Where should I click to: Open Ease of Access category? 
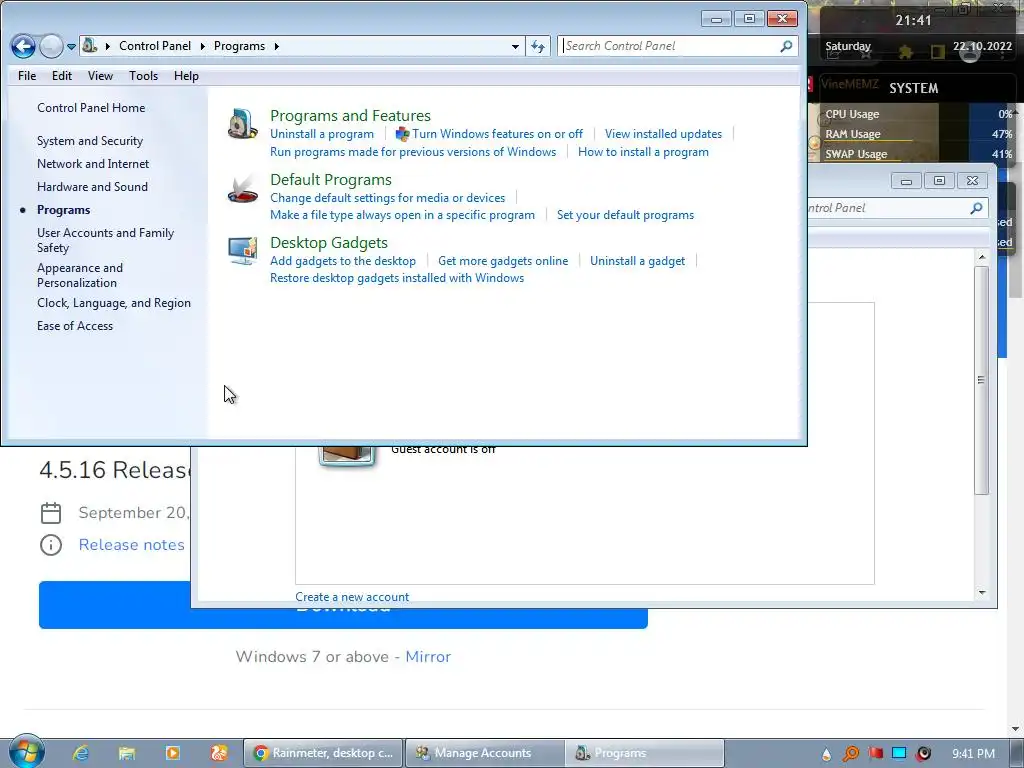tap(74, 326)
